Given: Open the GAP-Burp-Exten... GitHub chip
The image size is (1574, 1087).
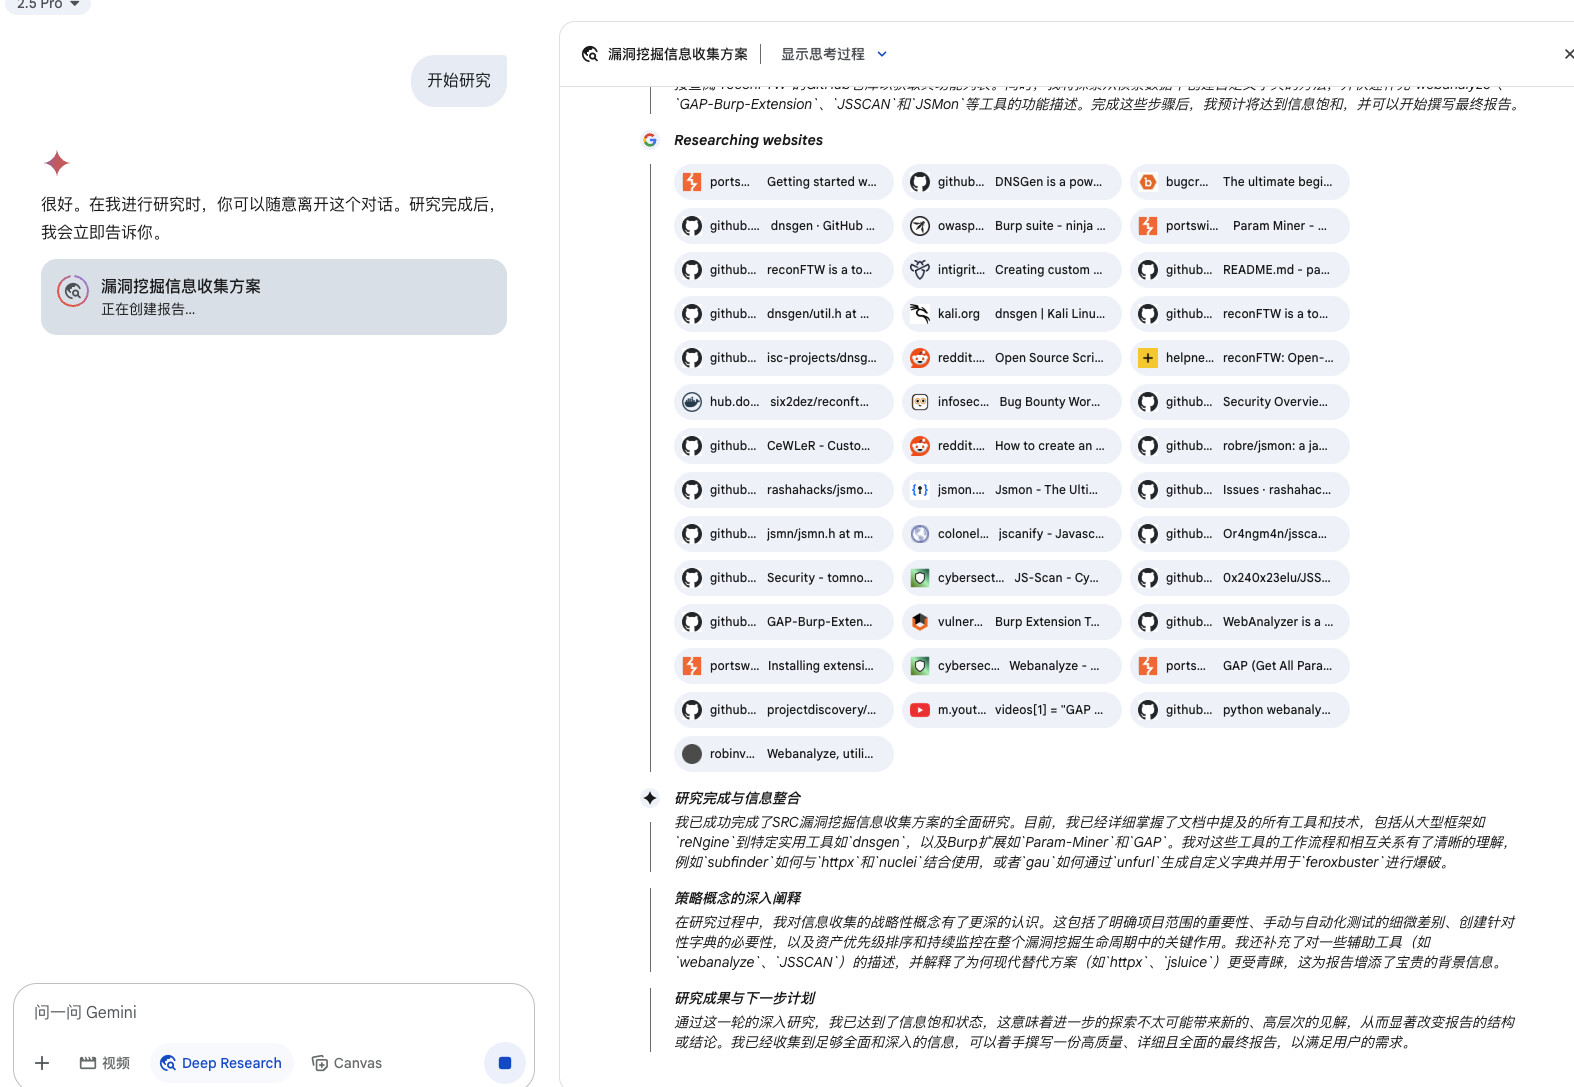Looking at the screenshot, I should [783, 622].
